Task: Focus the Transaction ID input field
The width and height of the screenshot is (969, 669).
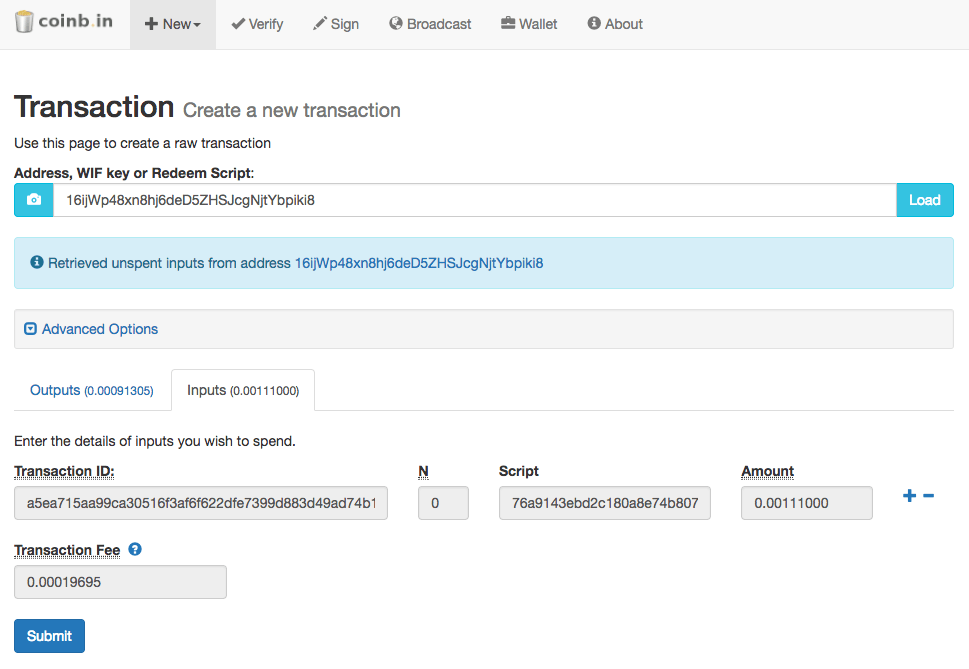Action: point(201,503)
